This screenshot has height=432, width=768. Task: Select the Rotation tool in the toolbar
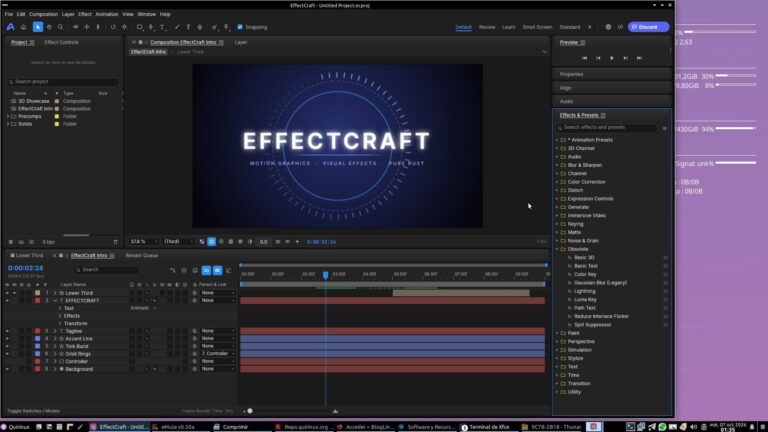[113, 27]
